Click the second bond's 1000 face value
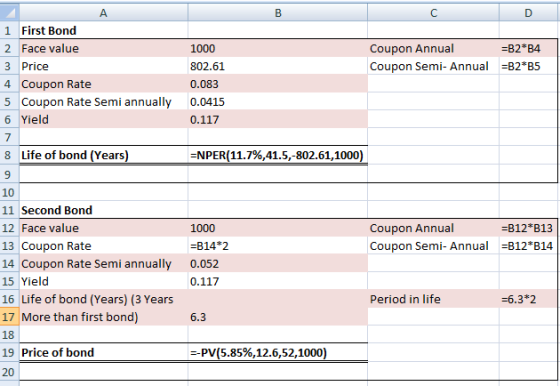 coord(278,228)
